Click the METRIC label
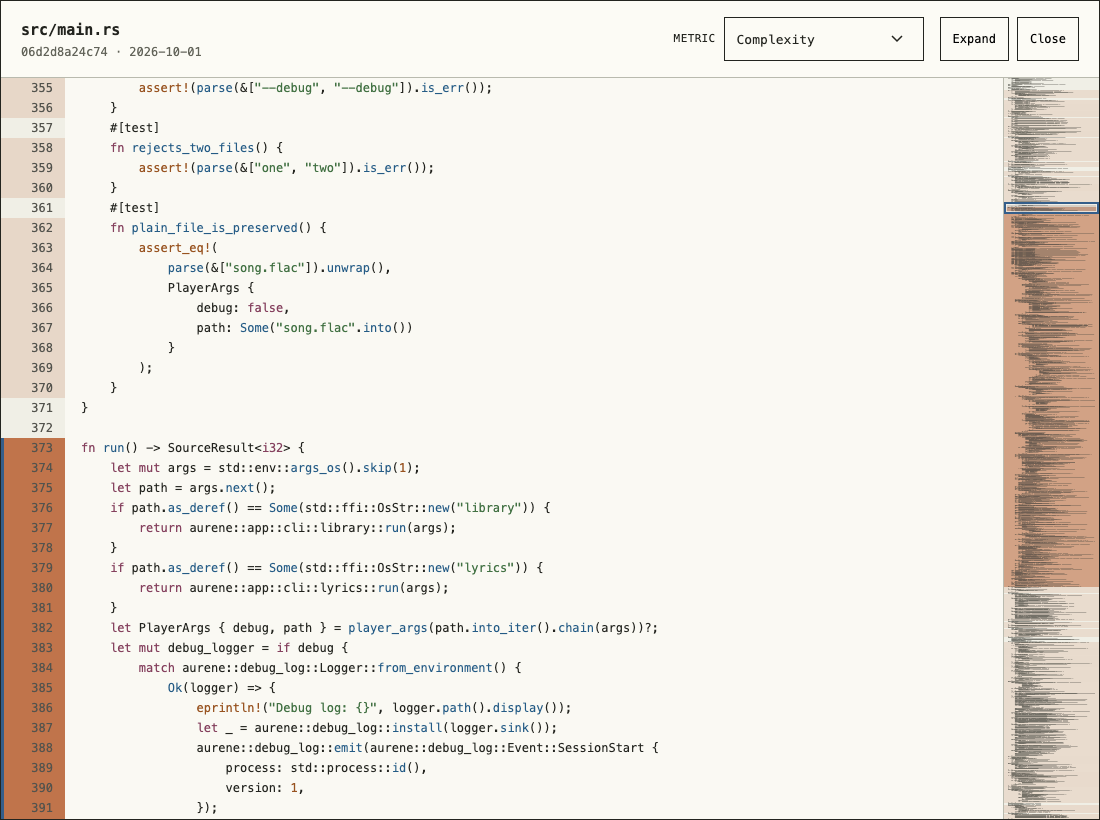 point(694,39)
